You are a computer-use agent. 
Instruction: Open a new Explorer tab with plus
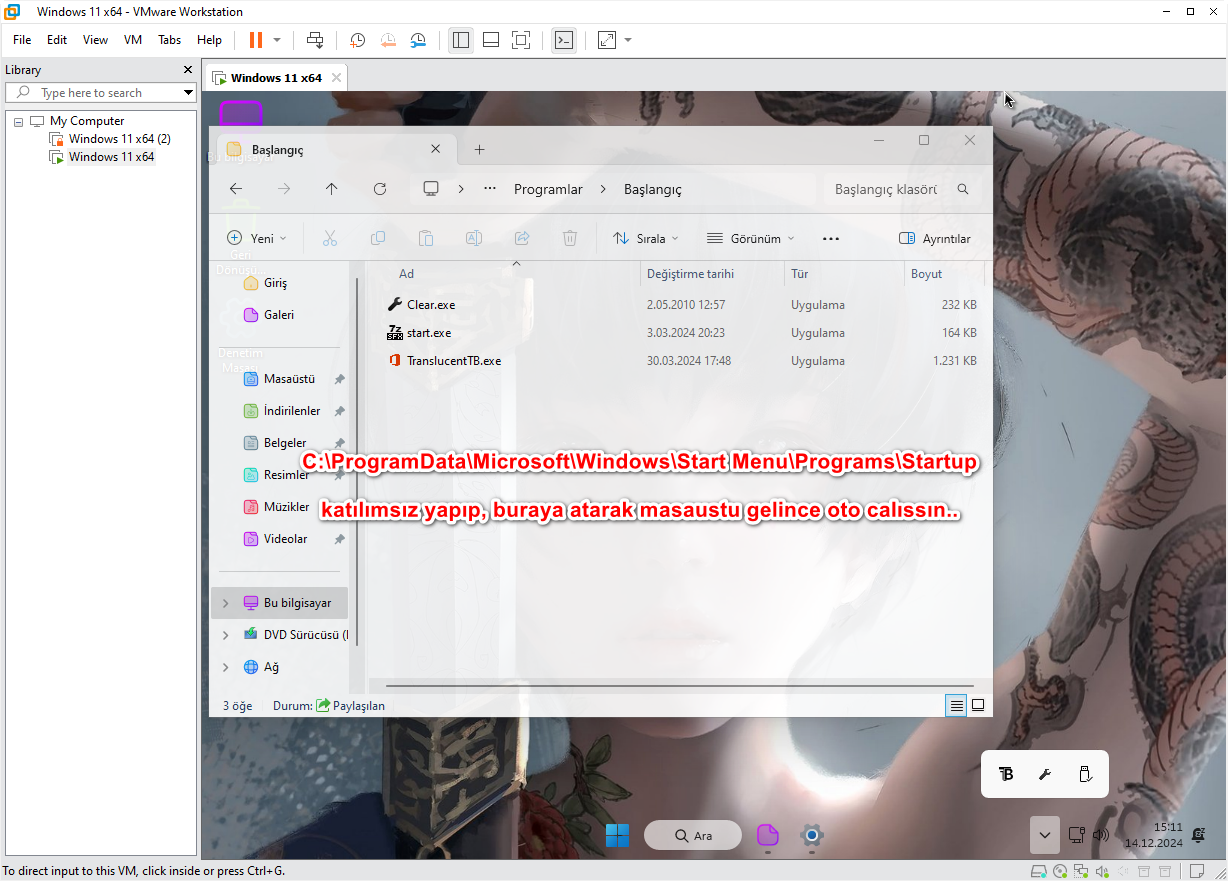(x=479, y=150)
